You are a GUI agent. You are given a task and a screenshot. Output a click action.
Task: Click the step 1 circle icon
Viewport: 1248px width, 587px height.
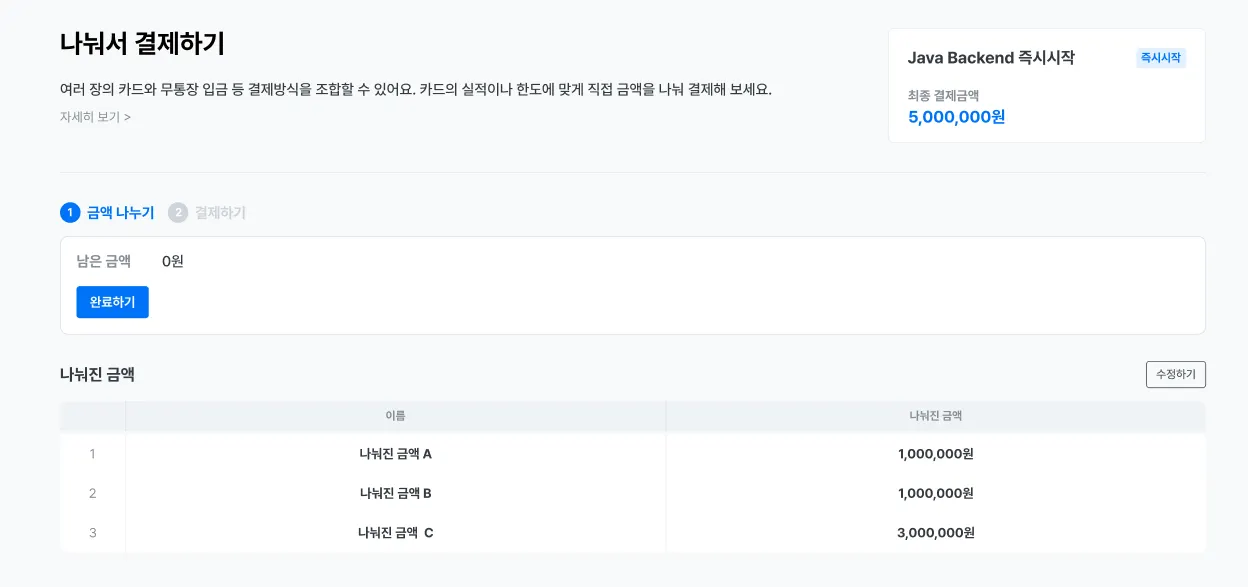pos(70,213)
